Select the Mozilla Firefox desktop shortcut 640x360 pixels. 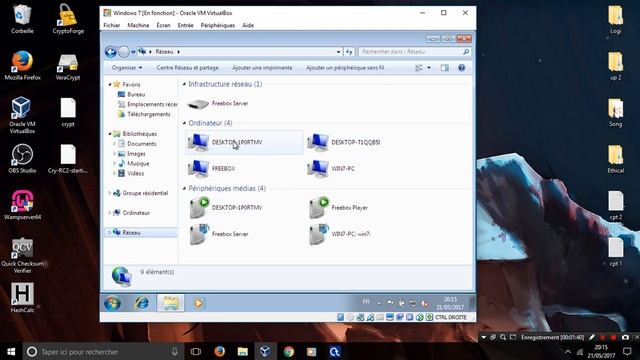22,65
